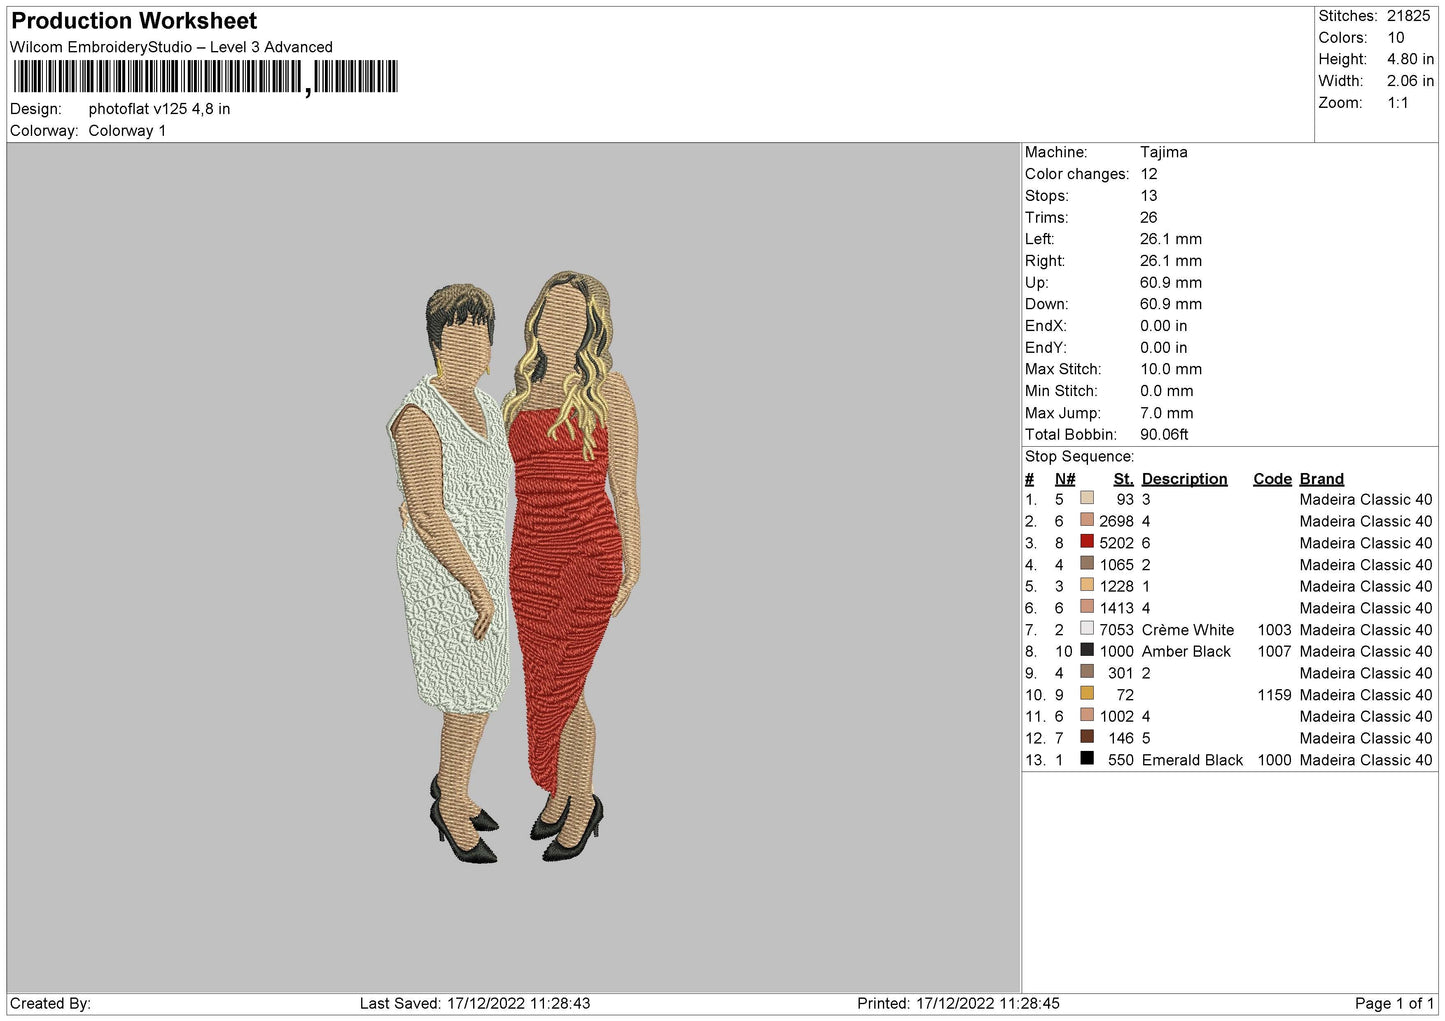Screen dimensions: 1445x1021
Task: Click stitch count '7053' in row 7
Action: [1116, 630]
